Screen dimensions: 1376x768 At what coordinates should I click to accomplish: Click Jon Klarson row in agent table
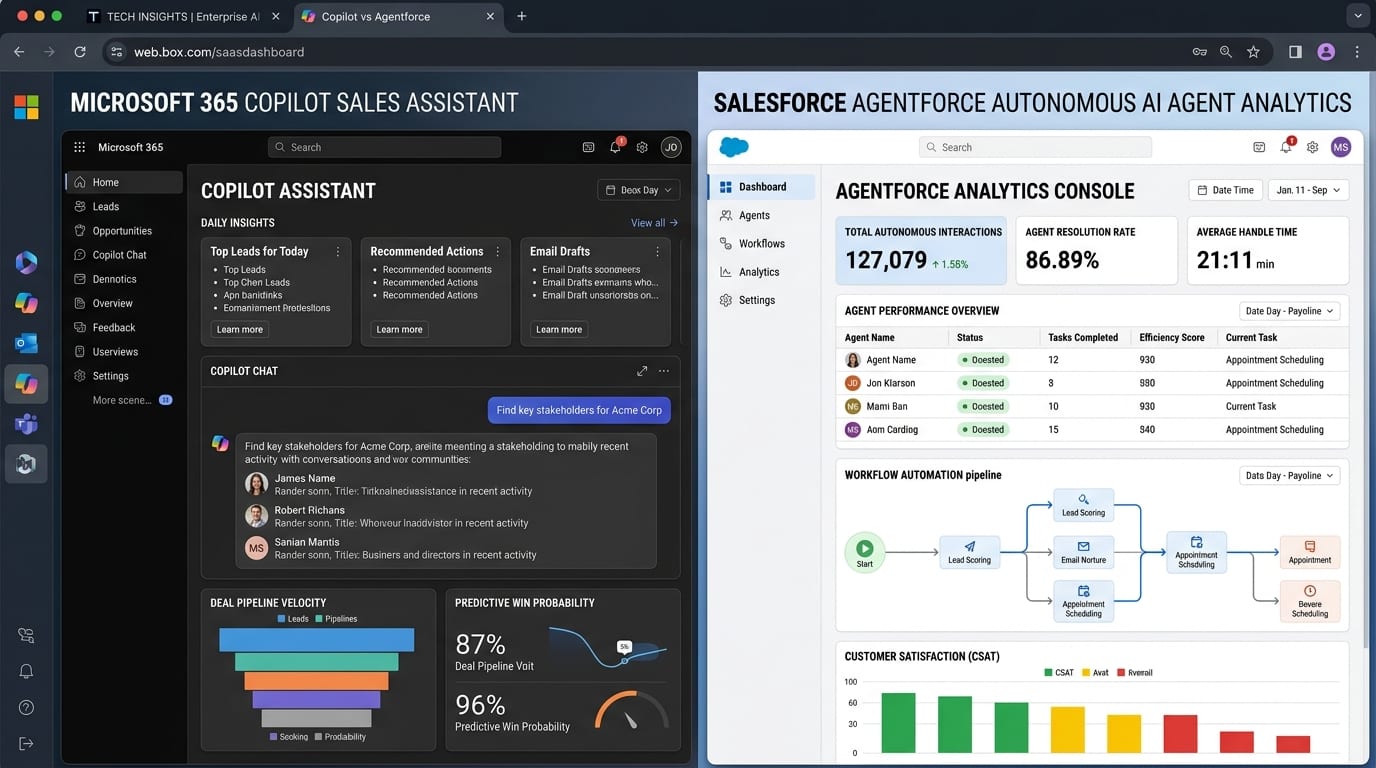coord(1092,383)
